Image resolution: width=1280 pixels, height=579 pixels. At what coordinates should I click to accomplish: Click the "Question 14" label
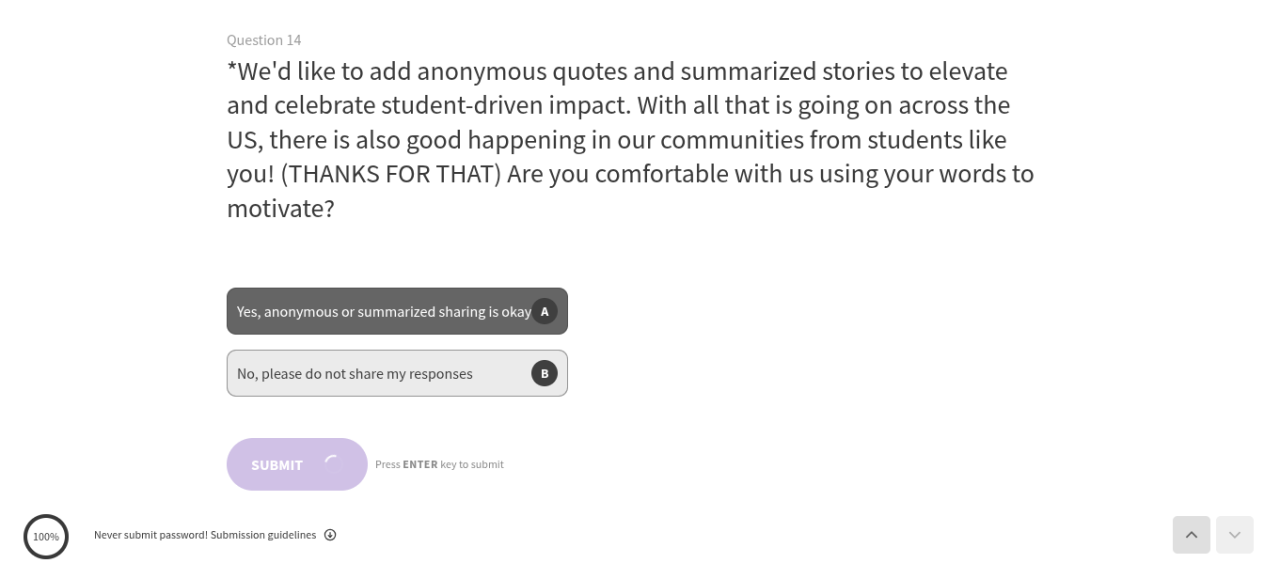pyautogui.click(x=264, y=40)
